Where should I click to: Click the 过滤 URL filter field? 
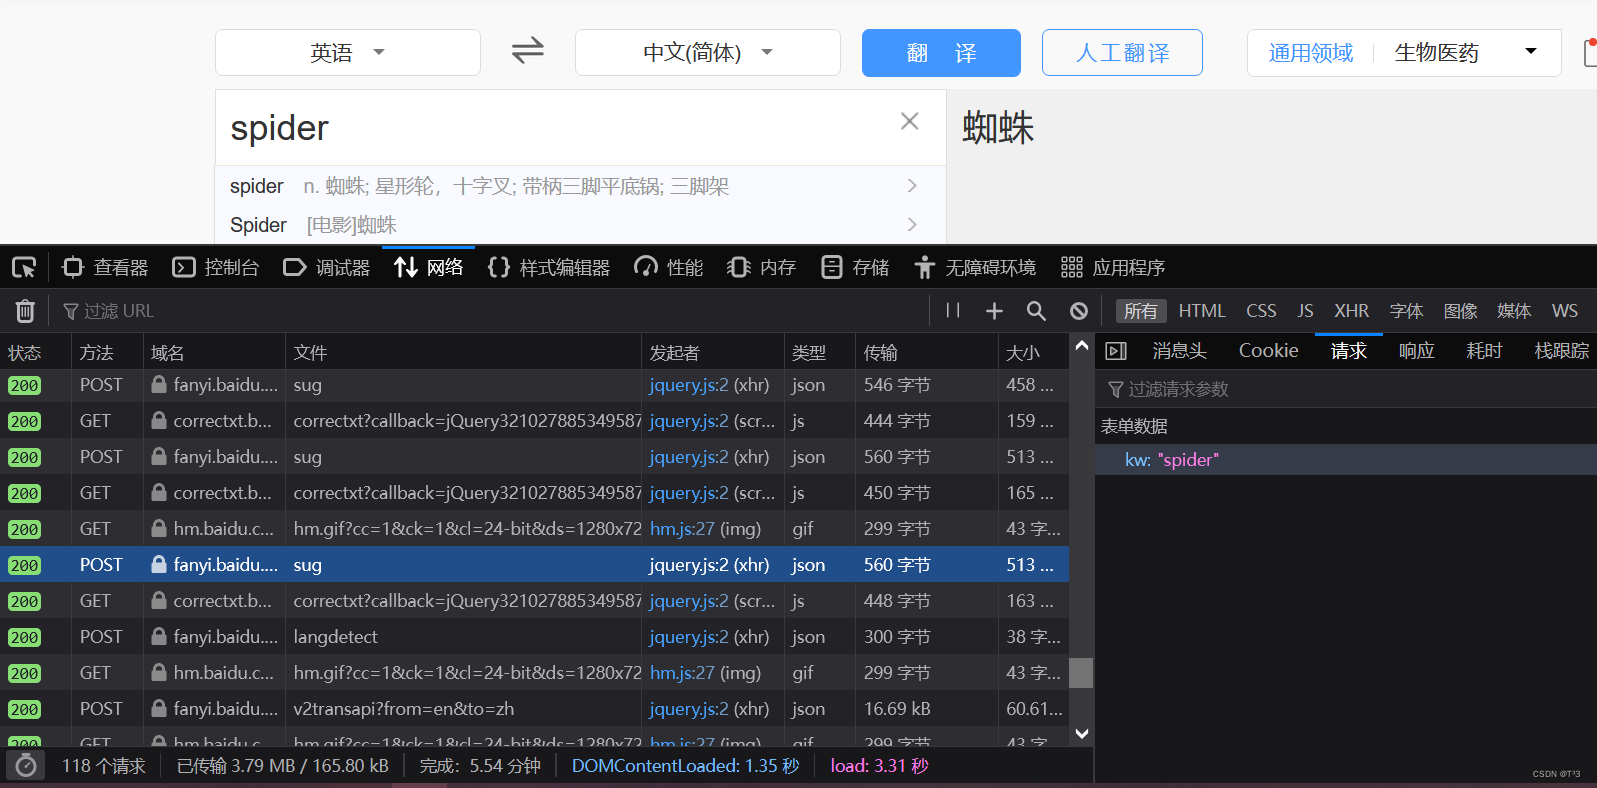click(x=490, y=311)
